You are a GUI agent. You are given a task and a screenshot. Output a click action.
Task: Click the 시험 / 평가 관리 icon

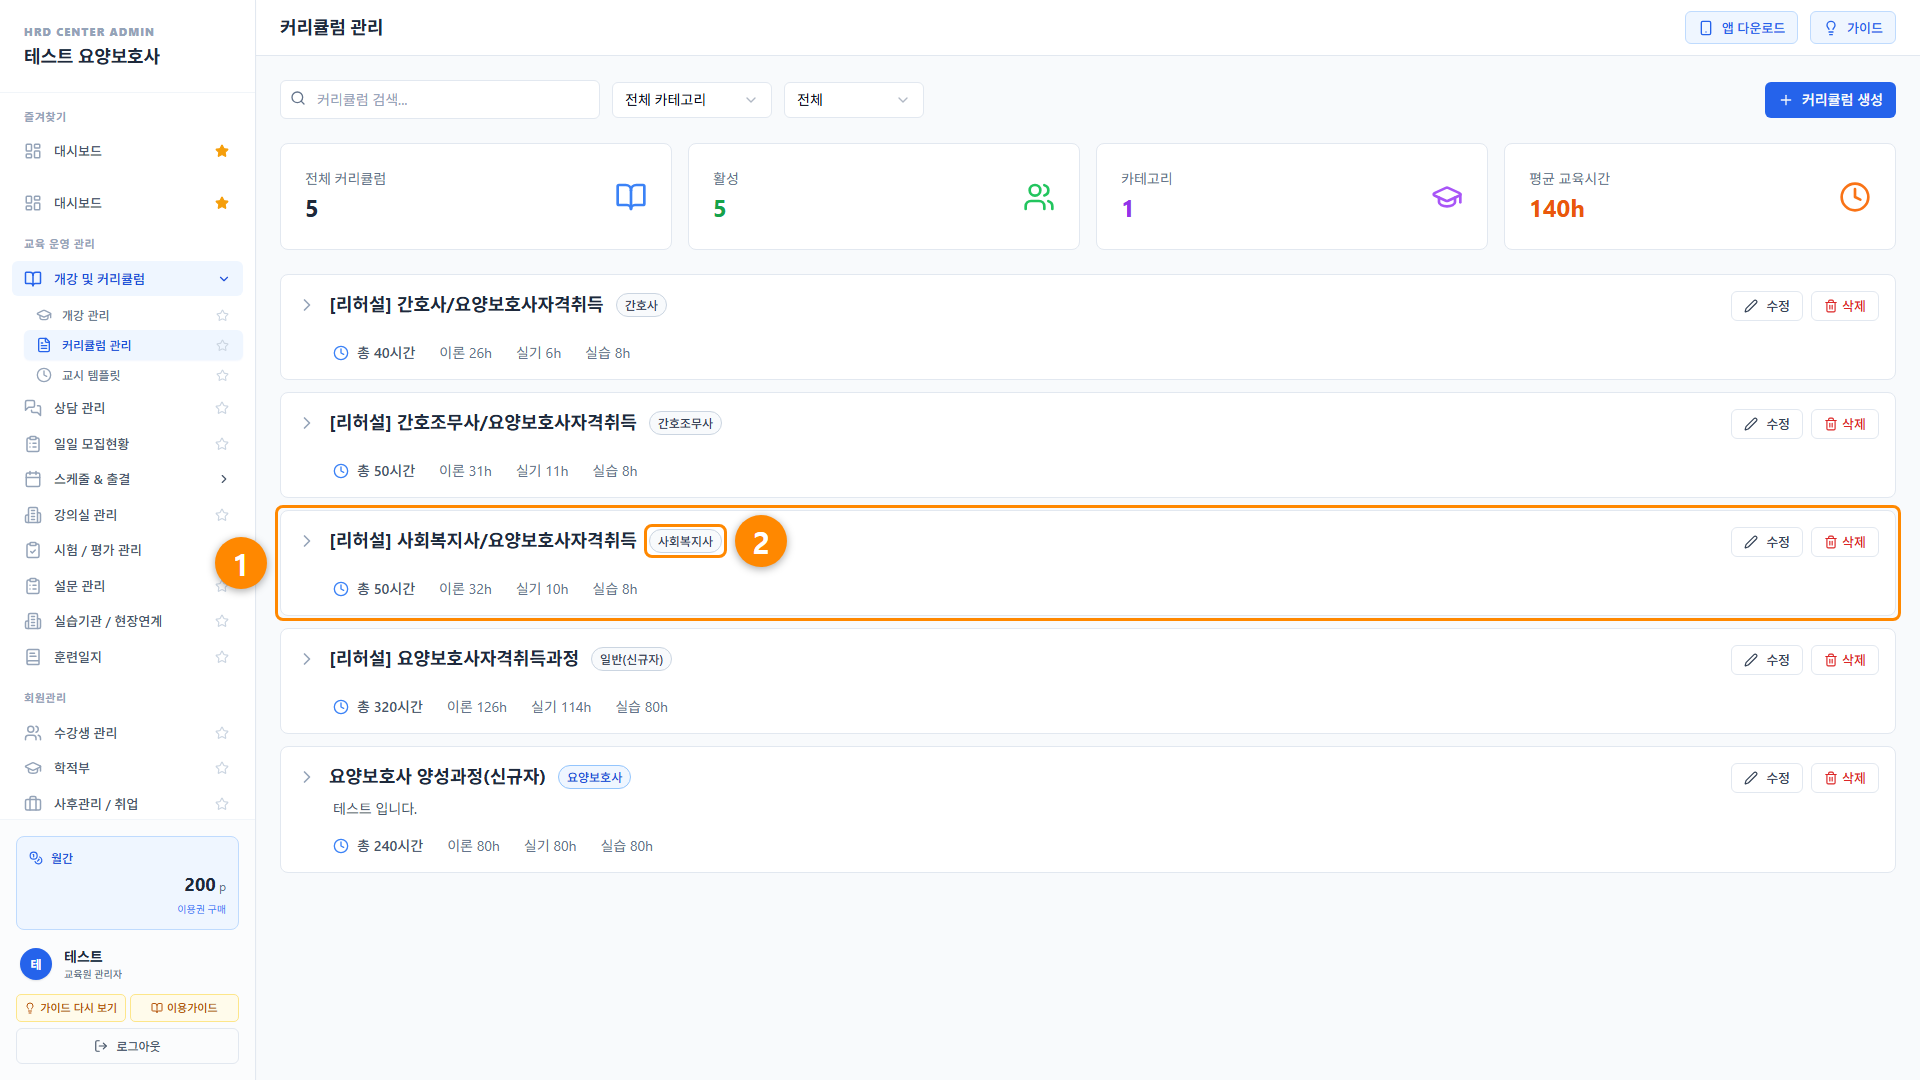pos(33,550)
